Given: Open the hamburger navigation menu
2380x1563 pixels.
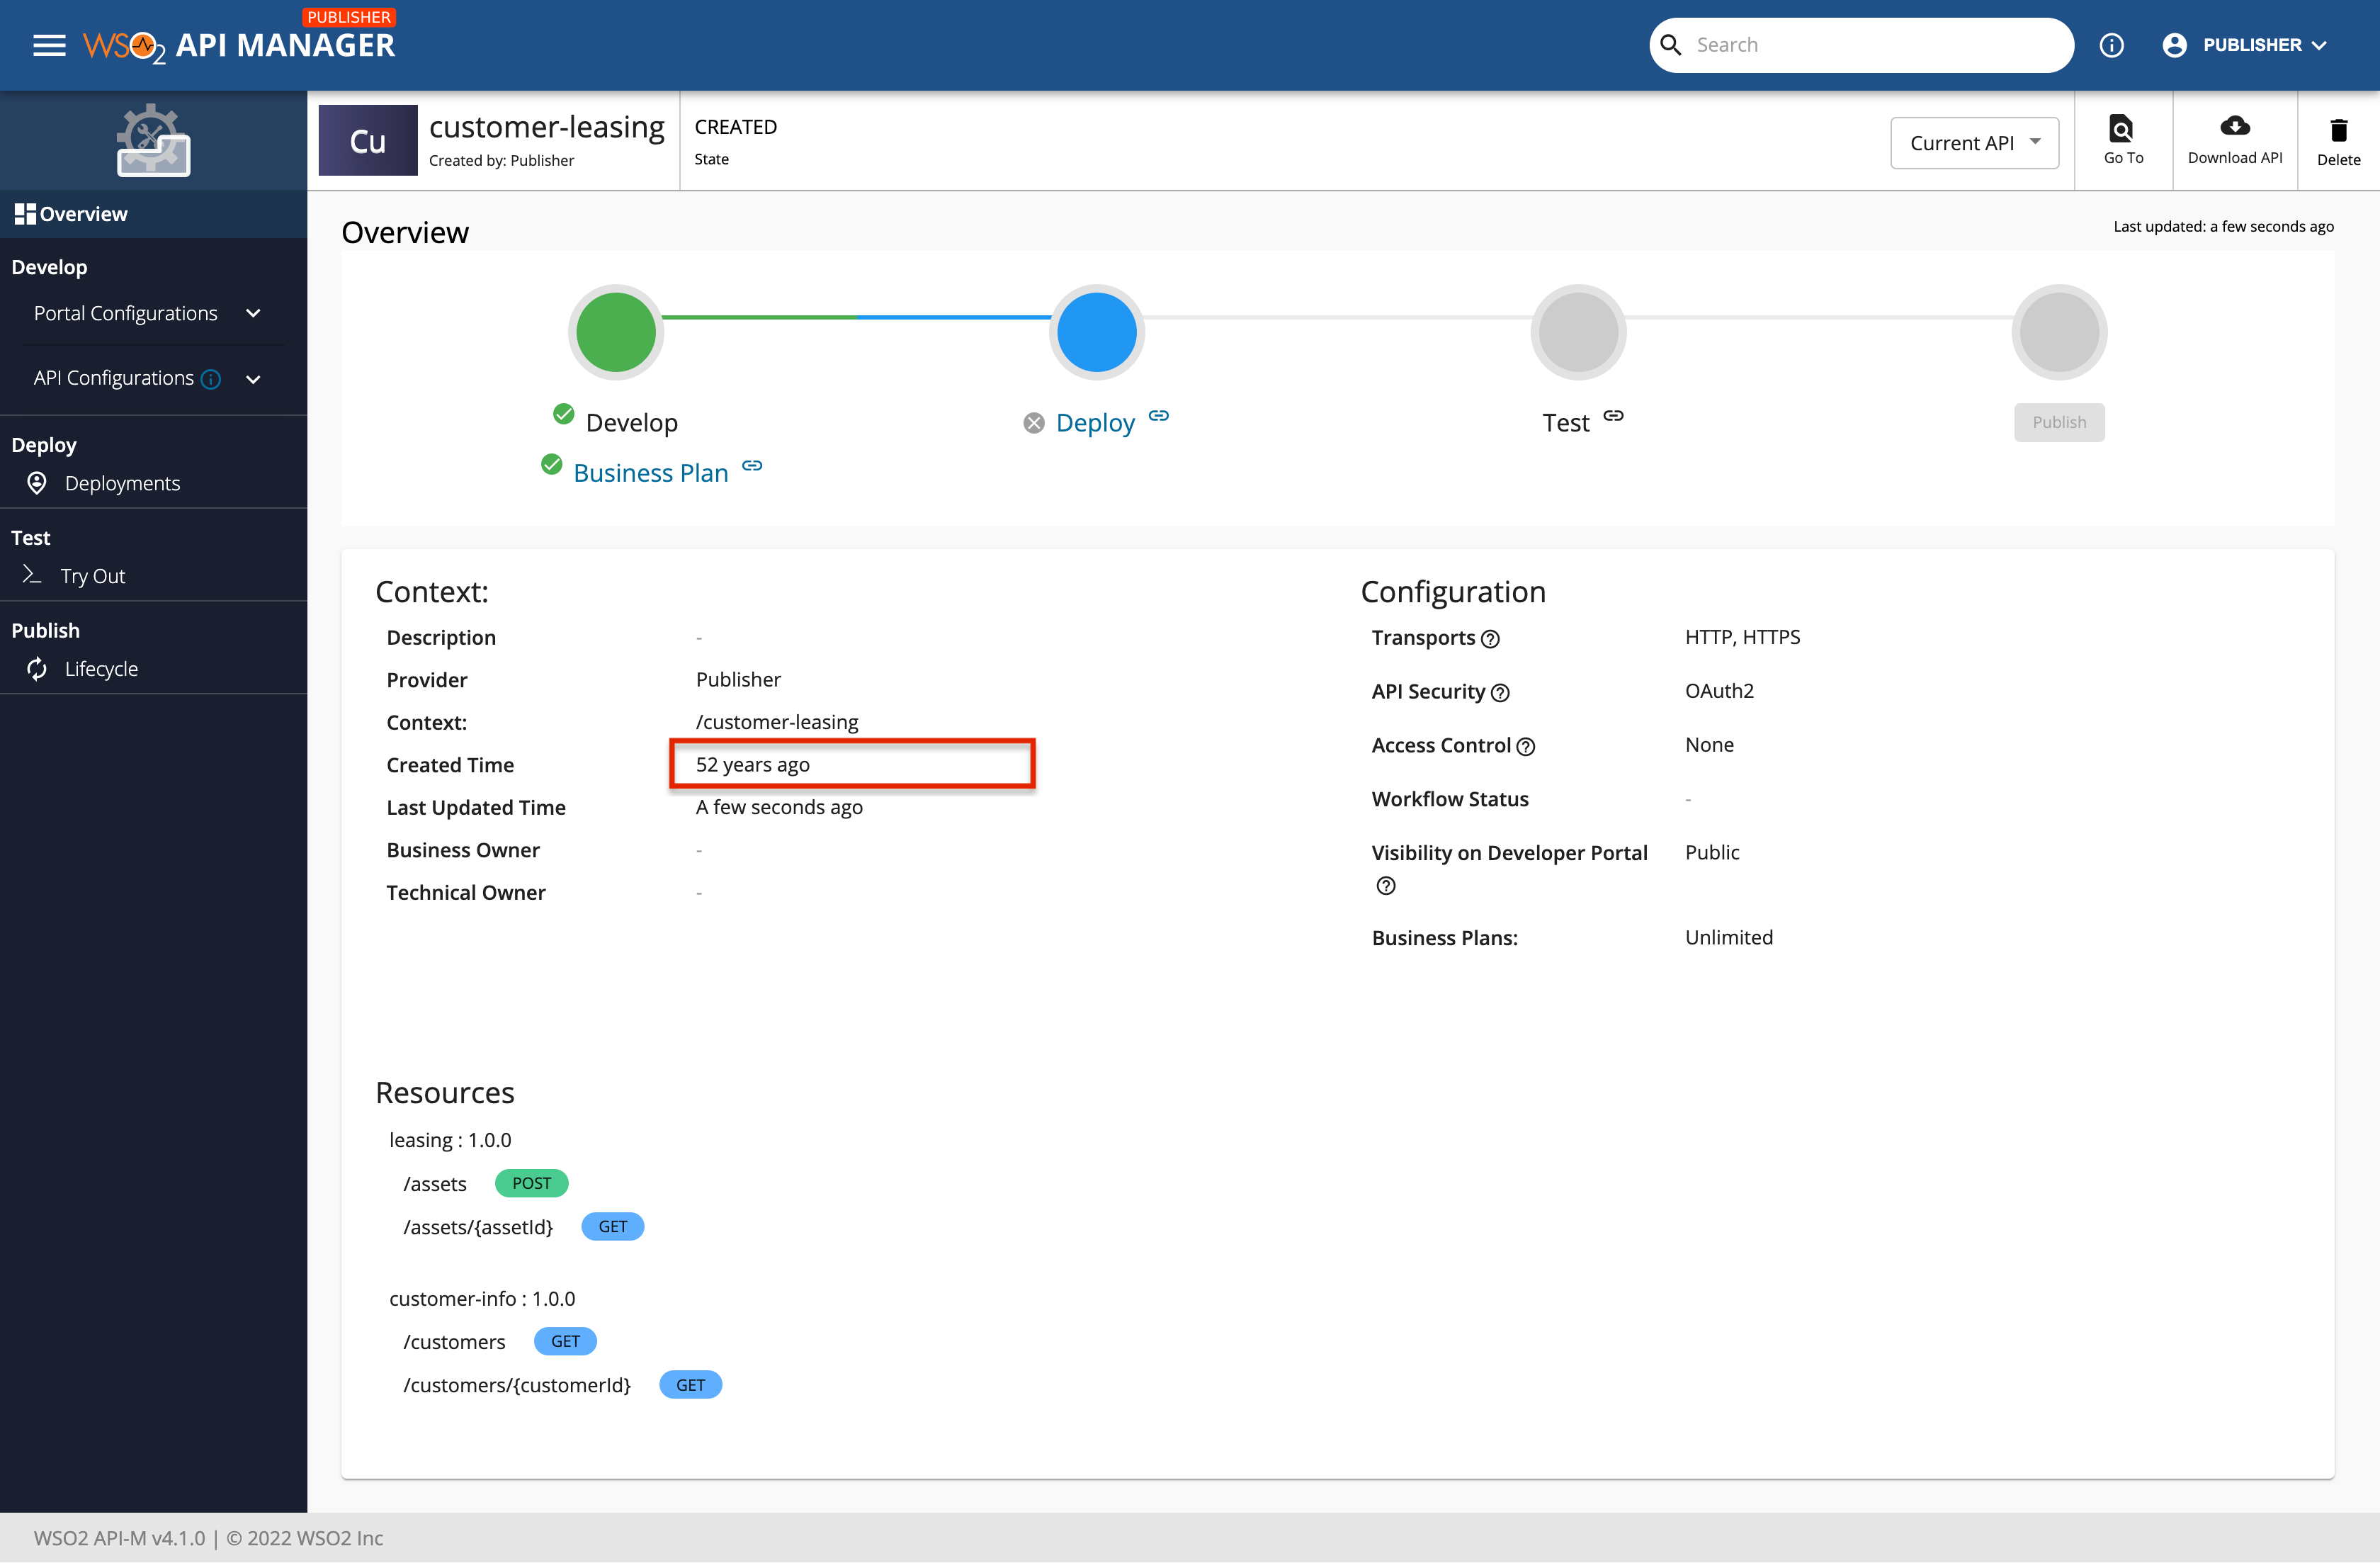Looking at the screenshot, I should pos(48,45).
